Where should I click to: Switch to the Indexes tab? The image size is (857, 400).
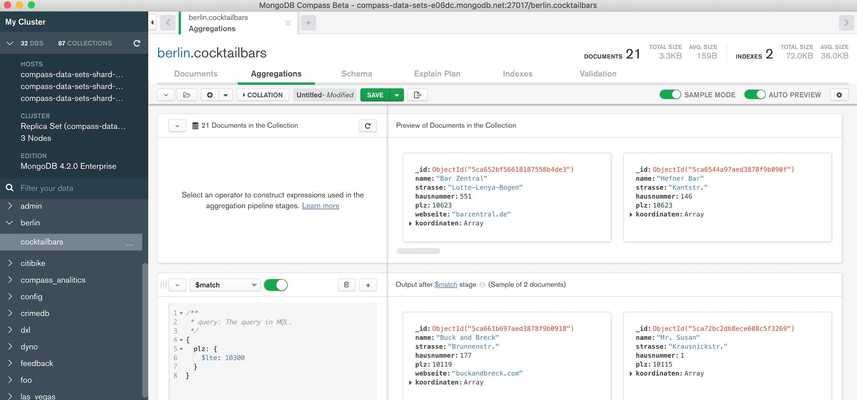point(518,74)
